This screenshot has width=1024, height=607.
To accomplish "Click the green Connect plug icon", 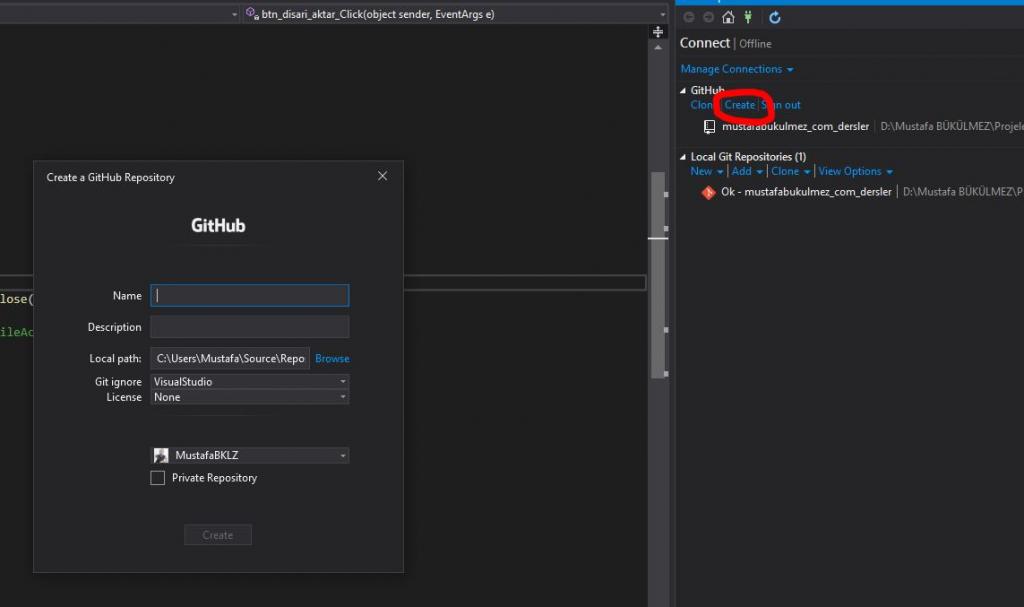I will (x=747, y=17).
